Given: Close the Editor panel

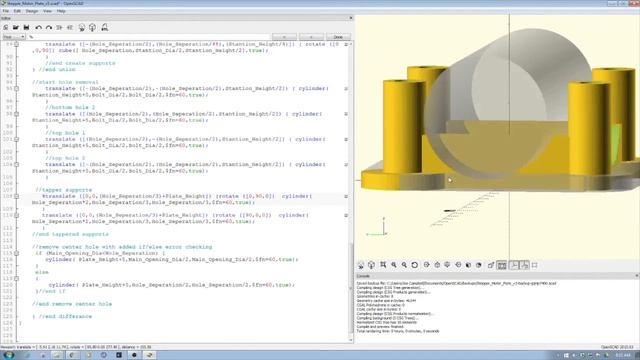Looking at the screenshot, I should point(351,18).
